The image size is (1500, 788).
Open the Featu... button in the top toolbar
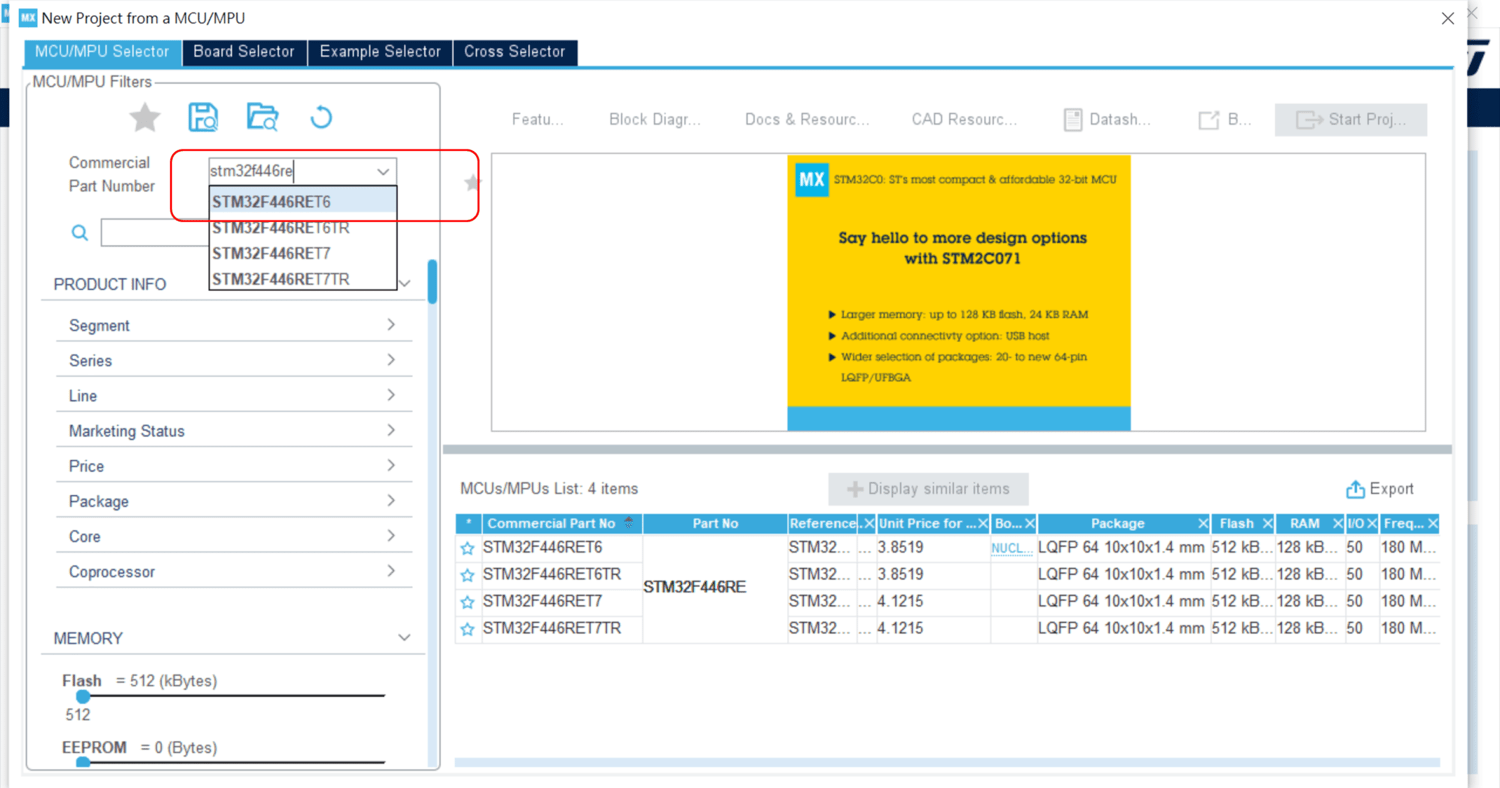[538, 119]
